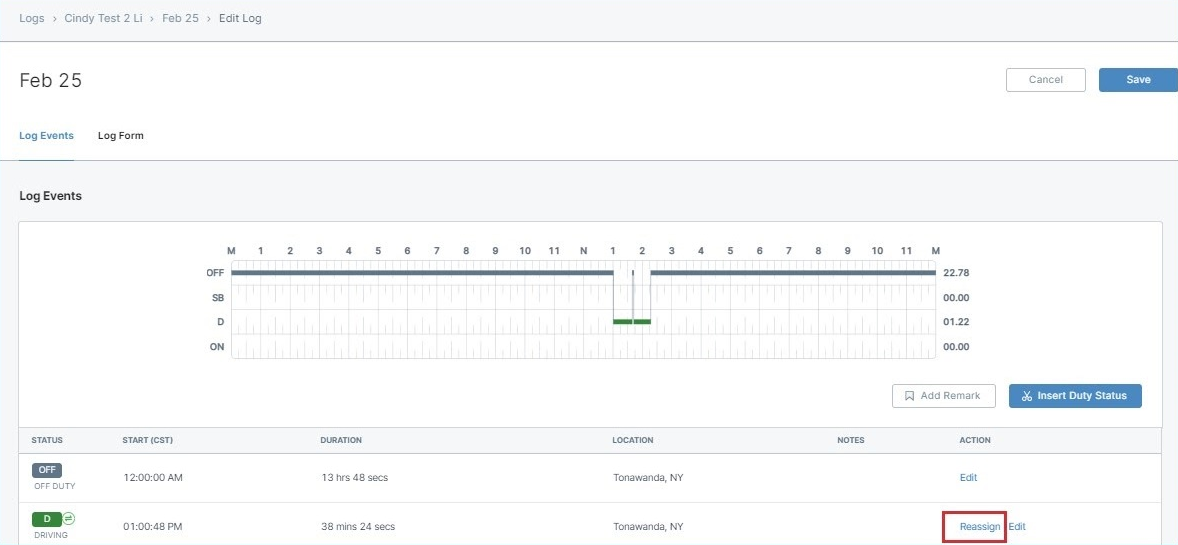Insert a new duty status
The image size is (1178, 545).
click(x=1075, y=395)
